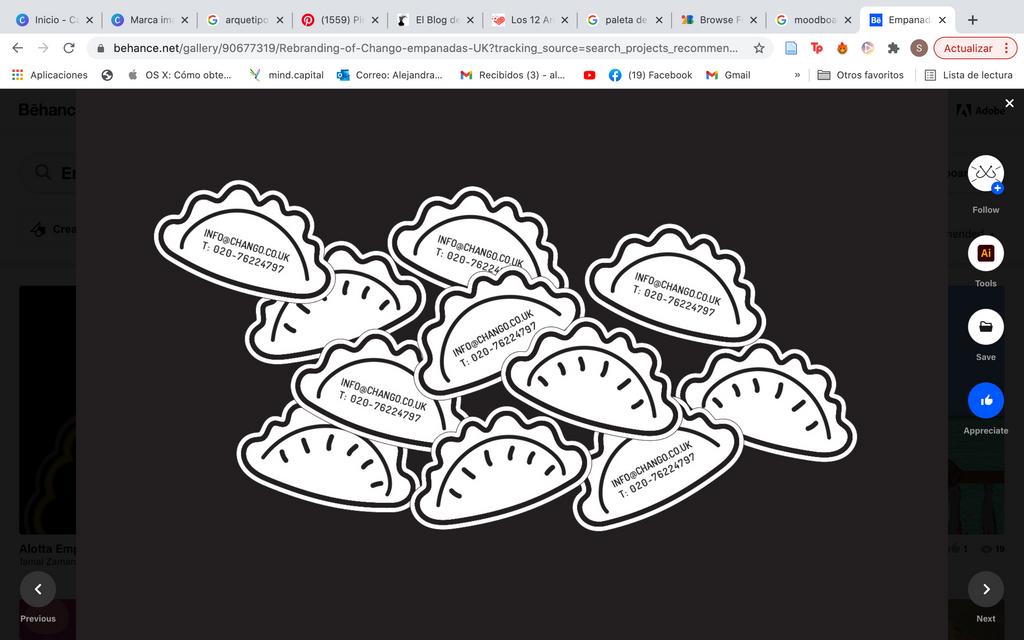
Task: Open the fire extension icon
Action: coord(842,48)
